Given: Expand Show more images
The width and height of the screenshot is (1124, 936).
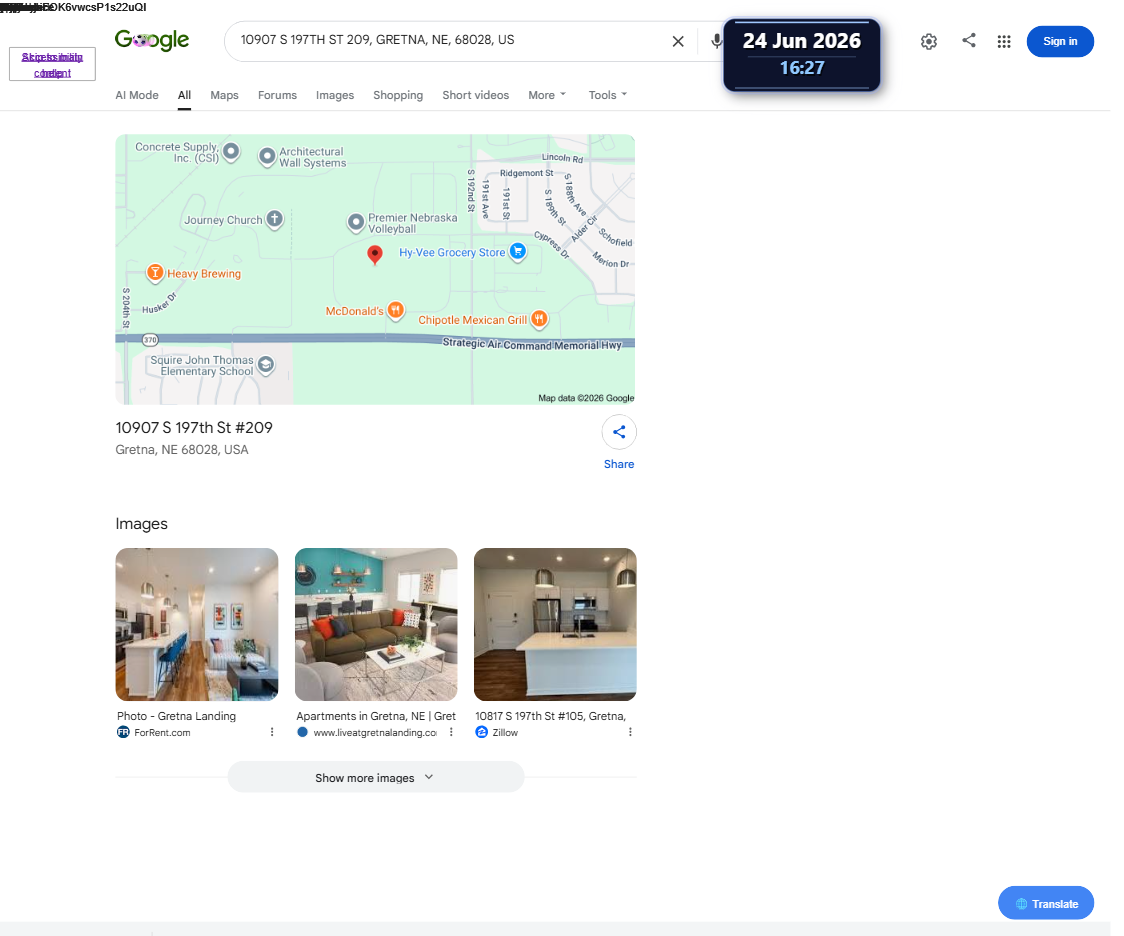Looking at the screenshot, I should tap(376, 777).
